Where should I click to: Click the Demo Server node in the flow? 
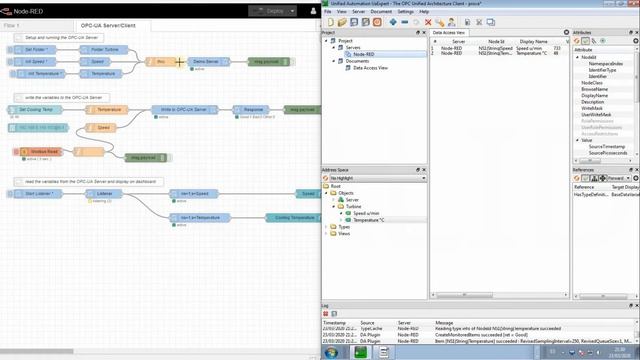click(x=209, y=62)
